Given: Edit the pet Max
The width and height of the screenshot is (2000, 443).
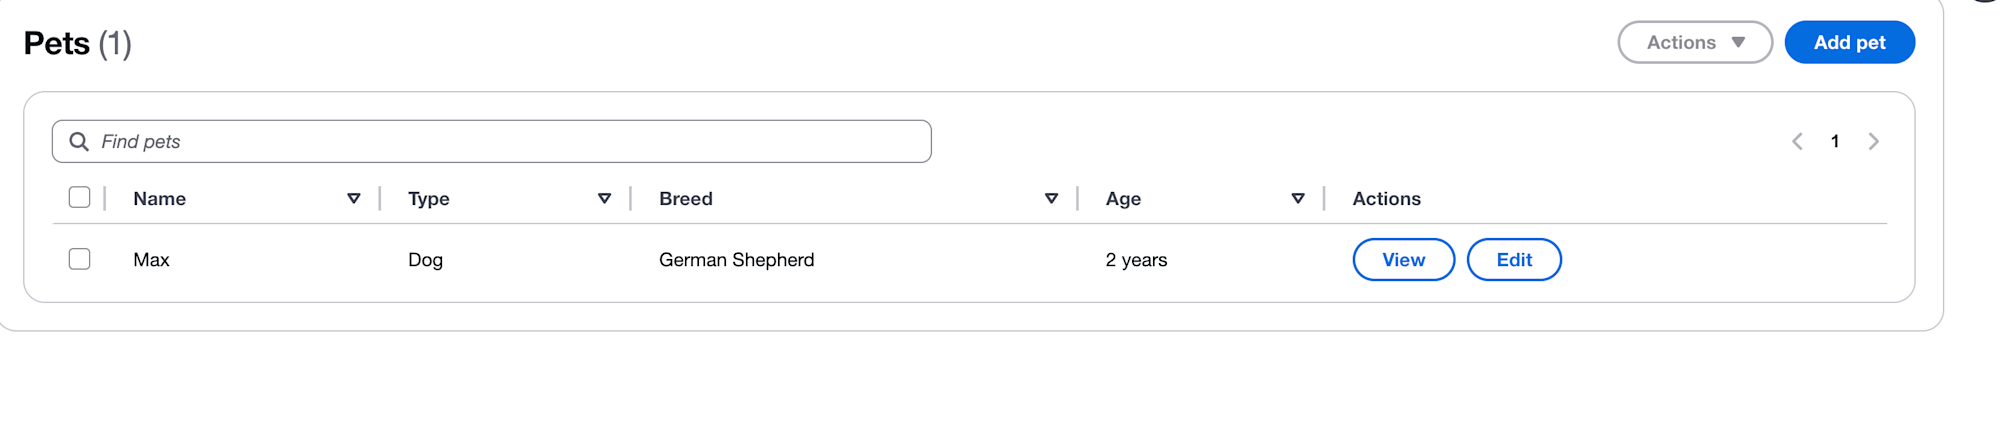Looking at the screenshot, I should click(1514, 260).
